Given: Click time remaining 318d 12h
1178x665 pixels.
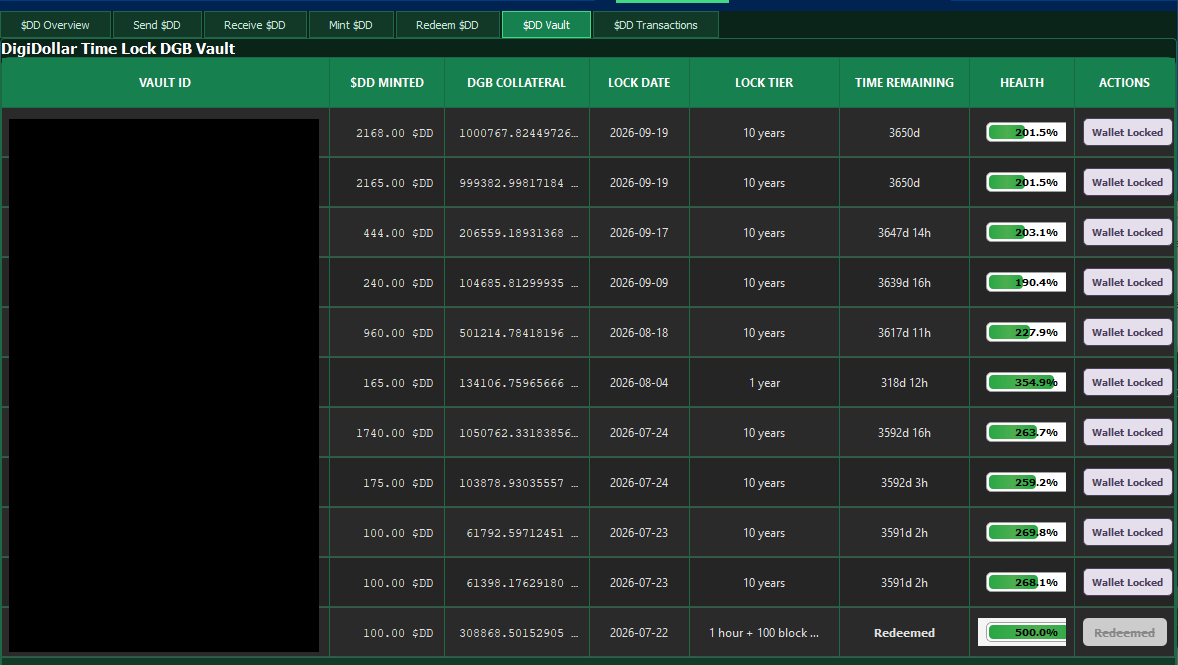Looking at the screenshot, I should point(905,382).
